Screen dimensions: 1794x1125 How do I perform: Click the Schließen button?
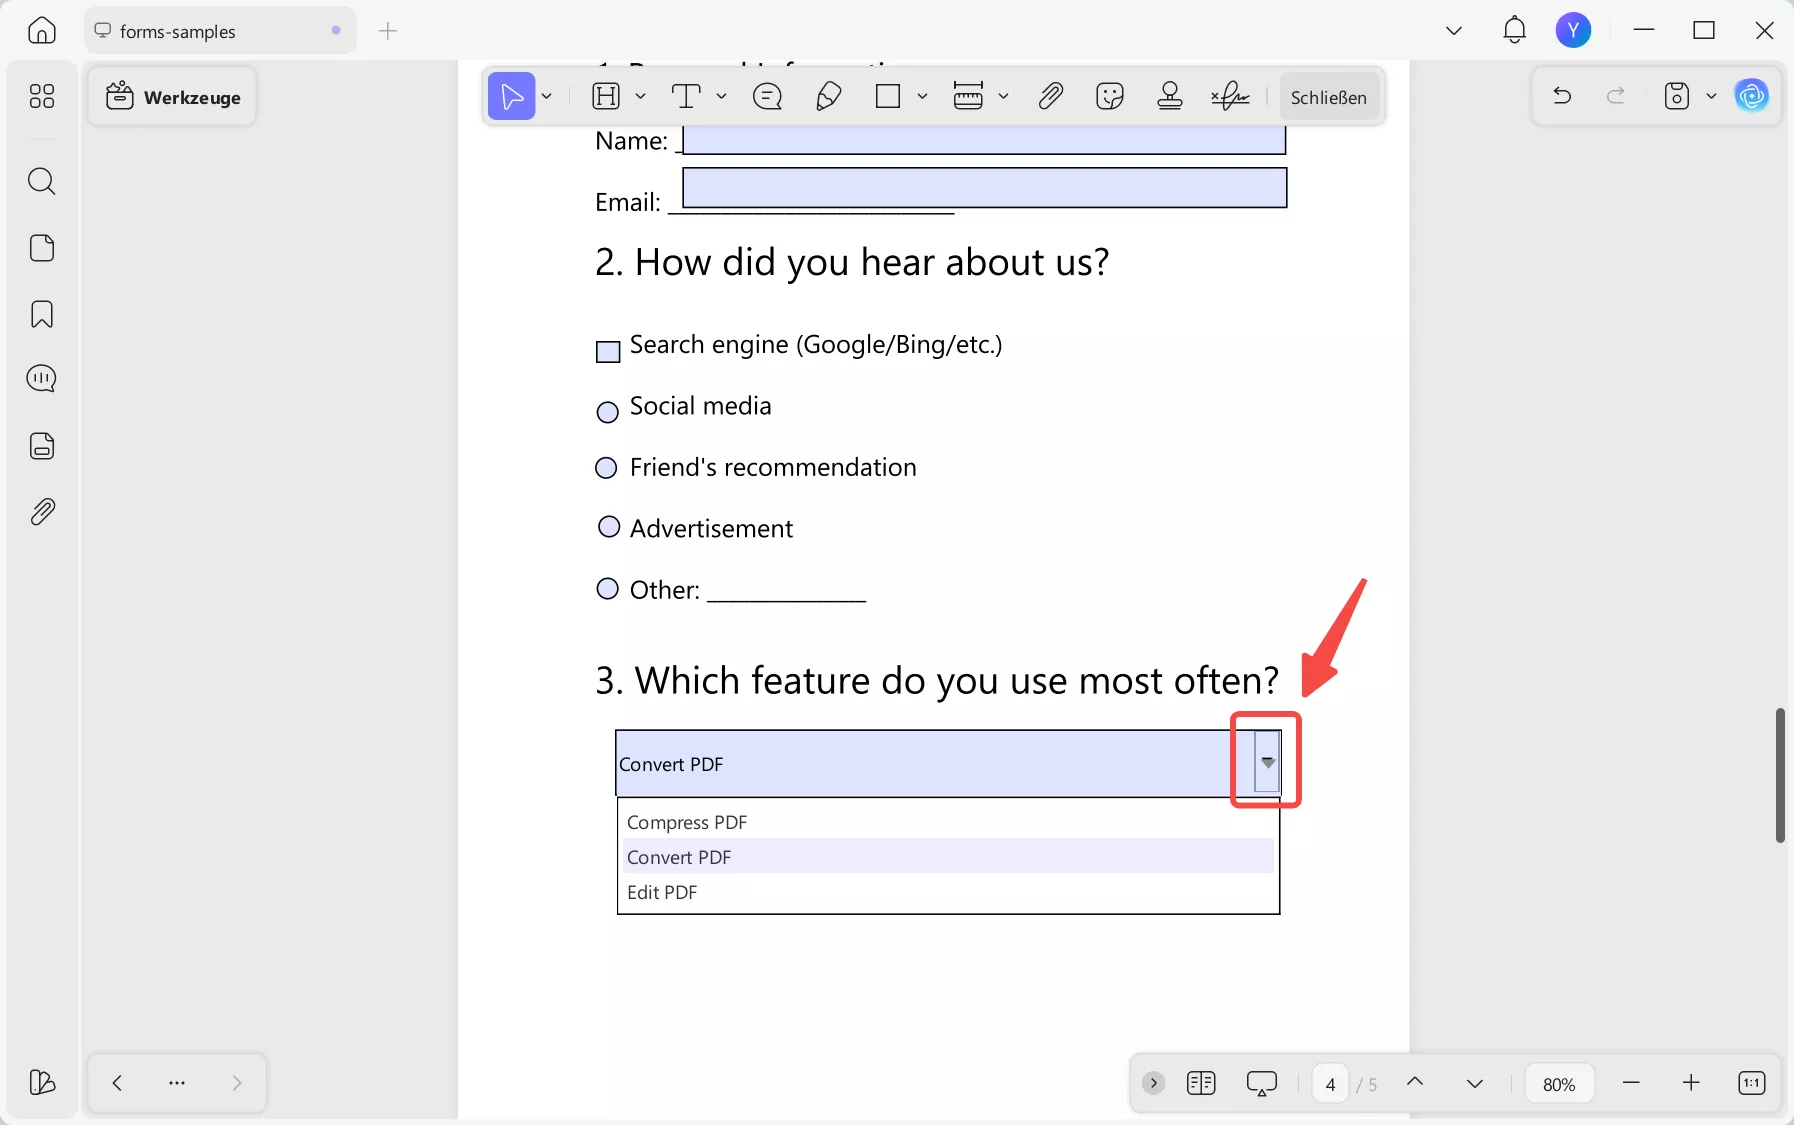point(1329,96)
